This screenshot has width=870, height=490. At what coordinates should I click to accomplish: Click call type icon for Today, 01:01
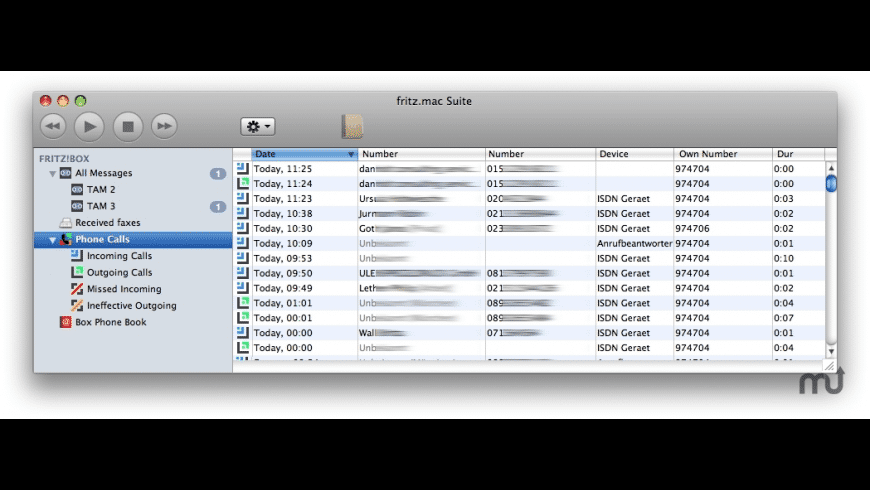242,302
